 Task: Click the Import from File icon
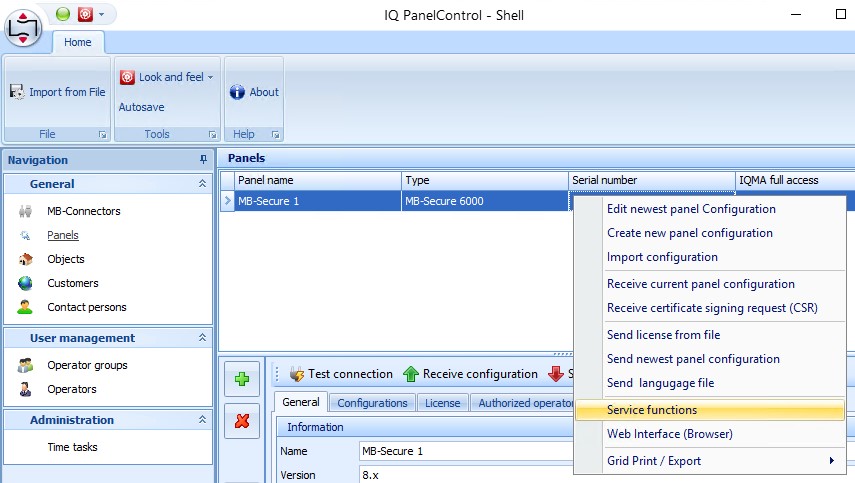(17, 92)
